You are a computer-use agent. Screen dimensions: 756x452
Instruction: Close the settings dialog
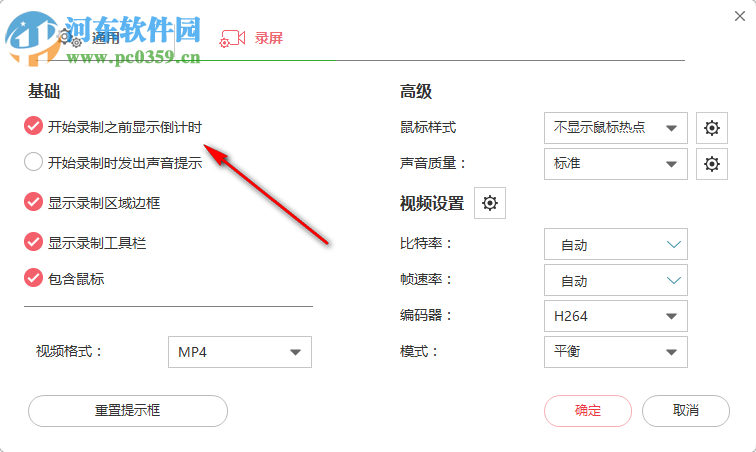pos(740,16)
